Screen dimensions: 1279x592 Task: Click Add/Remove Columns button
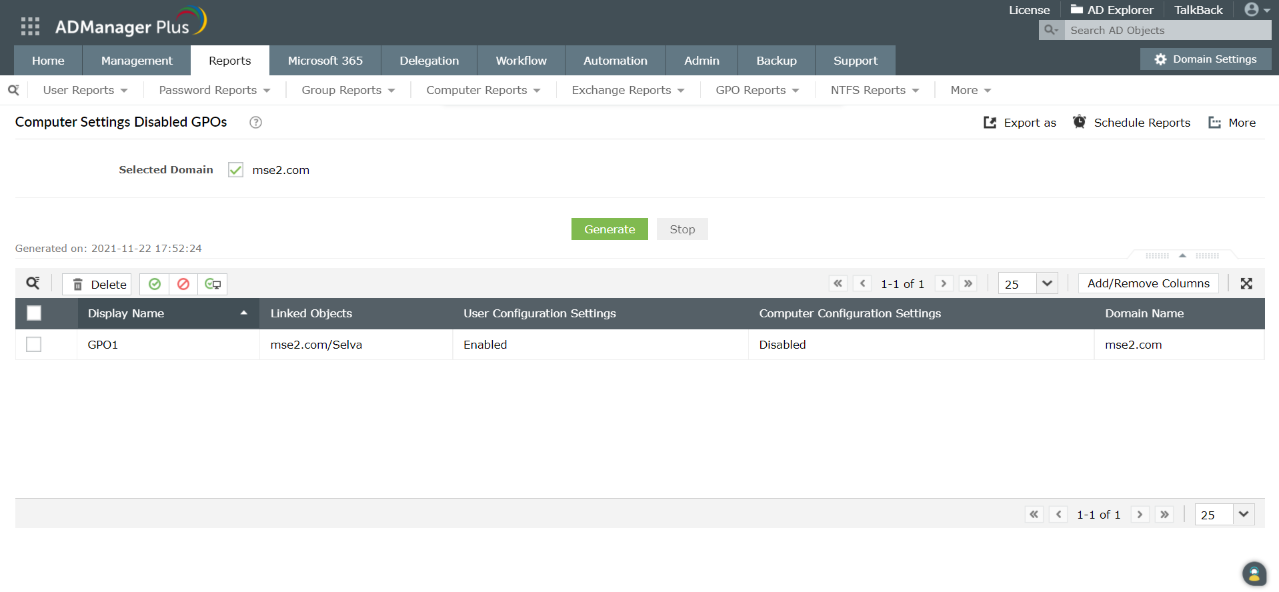[1148, 283]
